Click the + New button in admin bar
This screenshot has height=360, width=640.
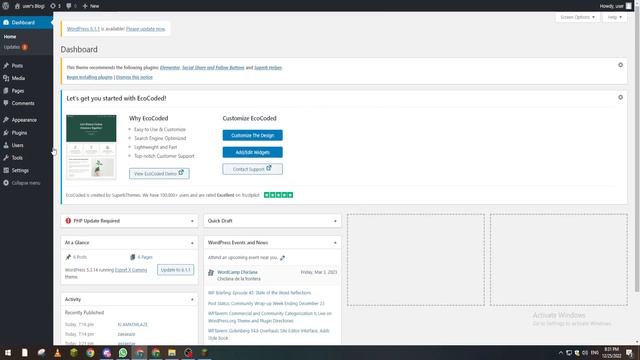point(91,6)
